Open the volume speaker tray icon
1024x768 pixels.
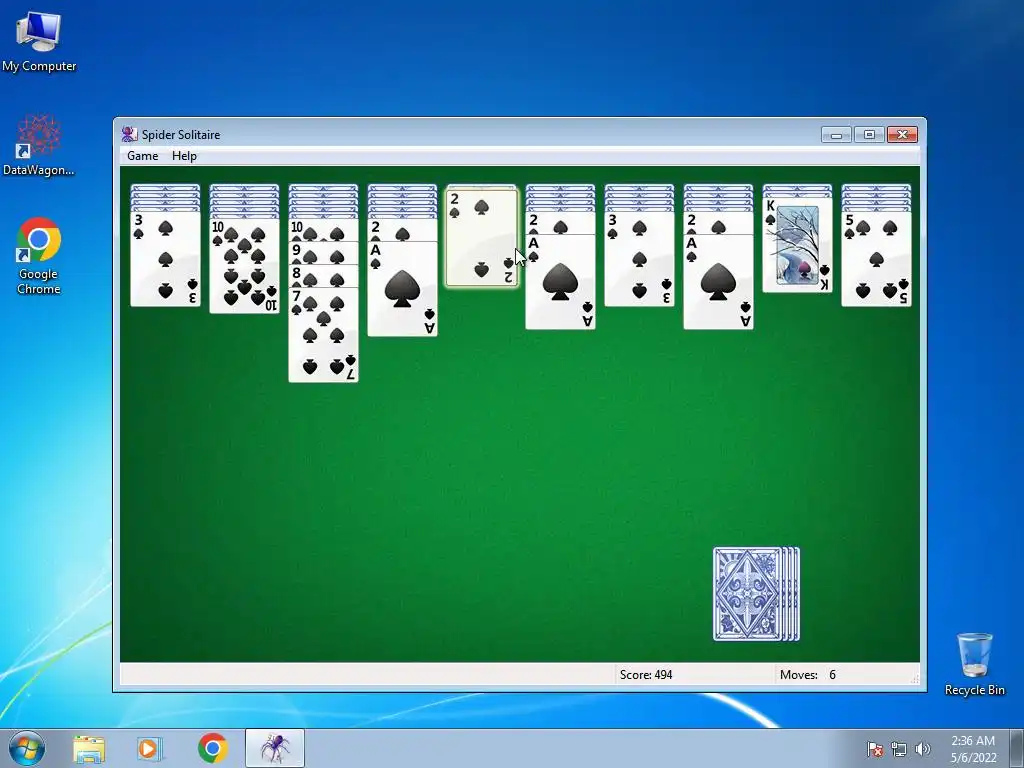tap(922, 749)
